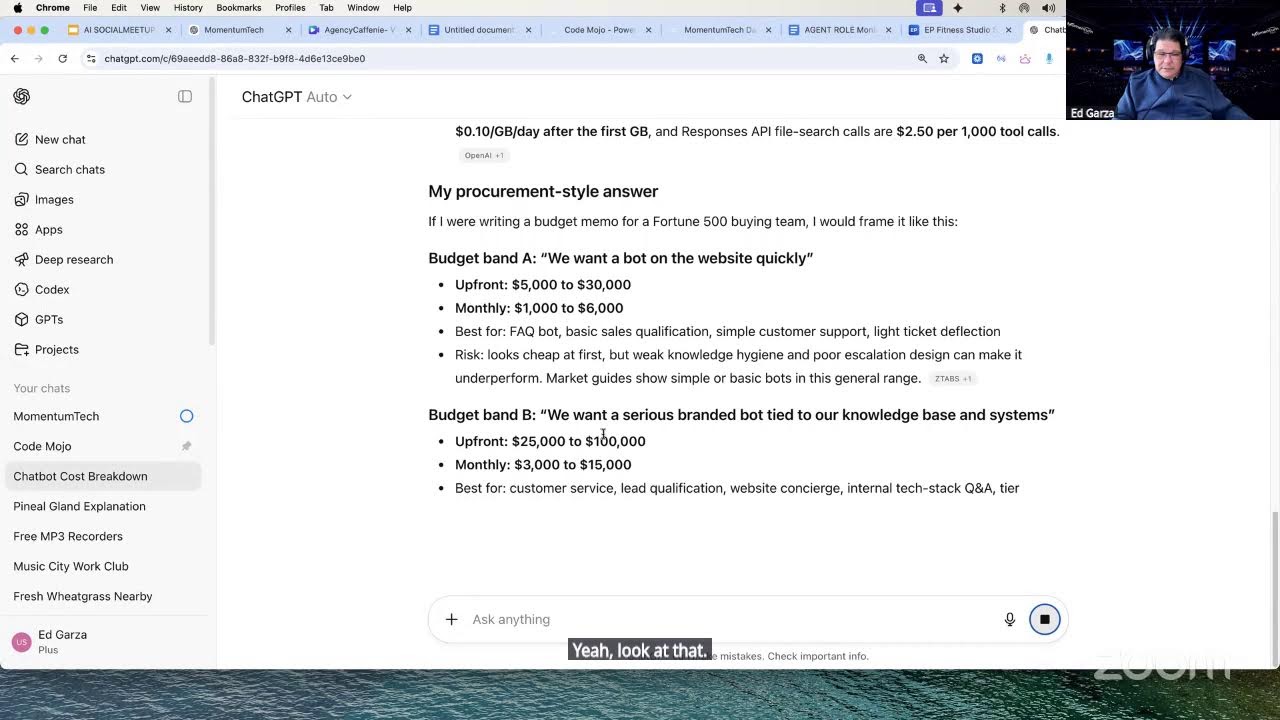Close the Untitled document tab

[528, 30]
